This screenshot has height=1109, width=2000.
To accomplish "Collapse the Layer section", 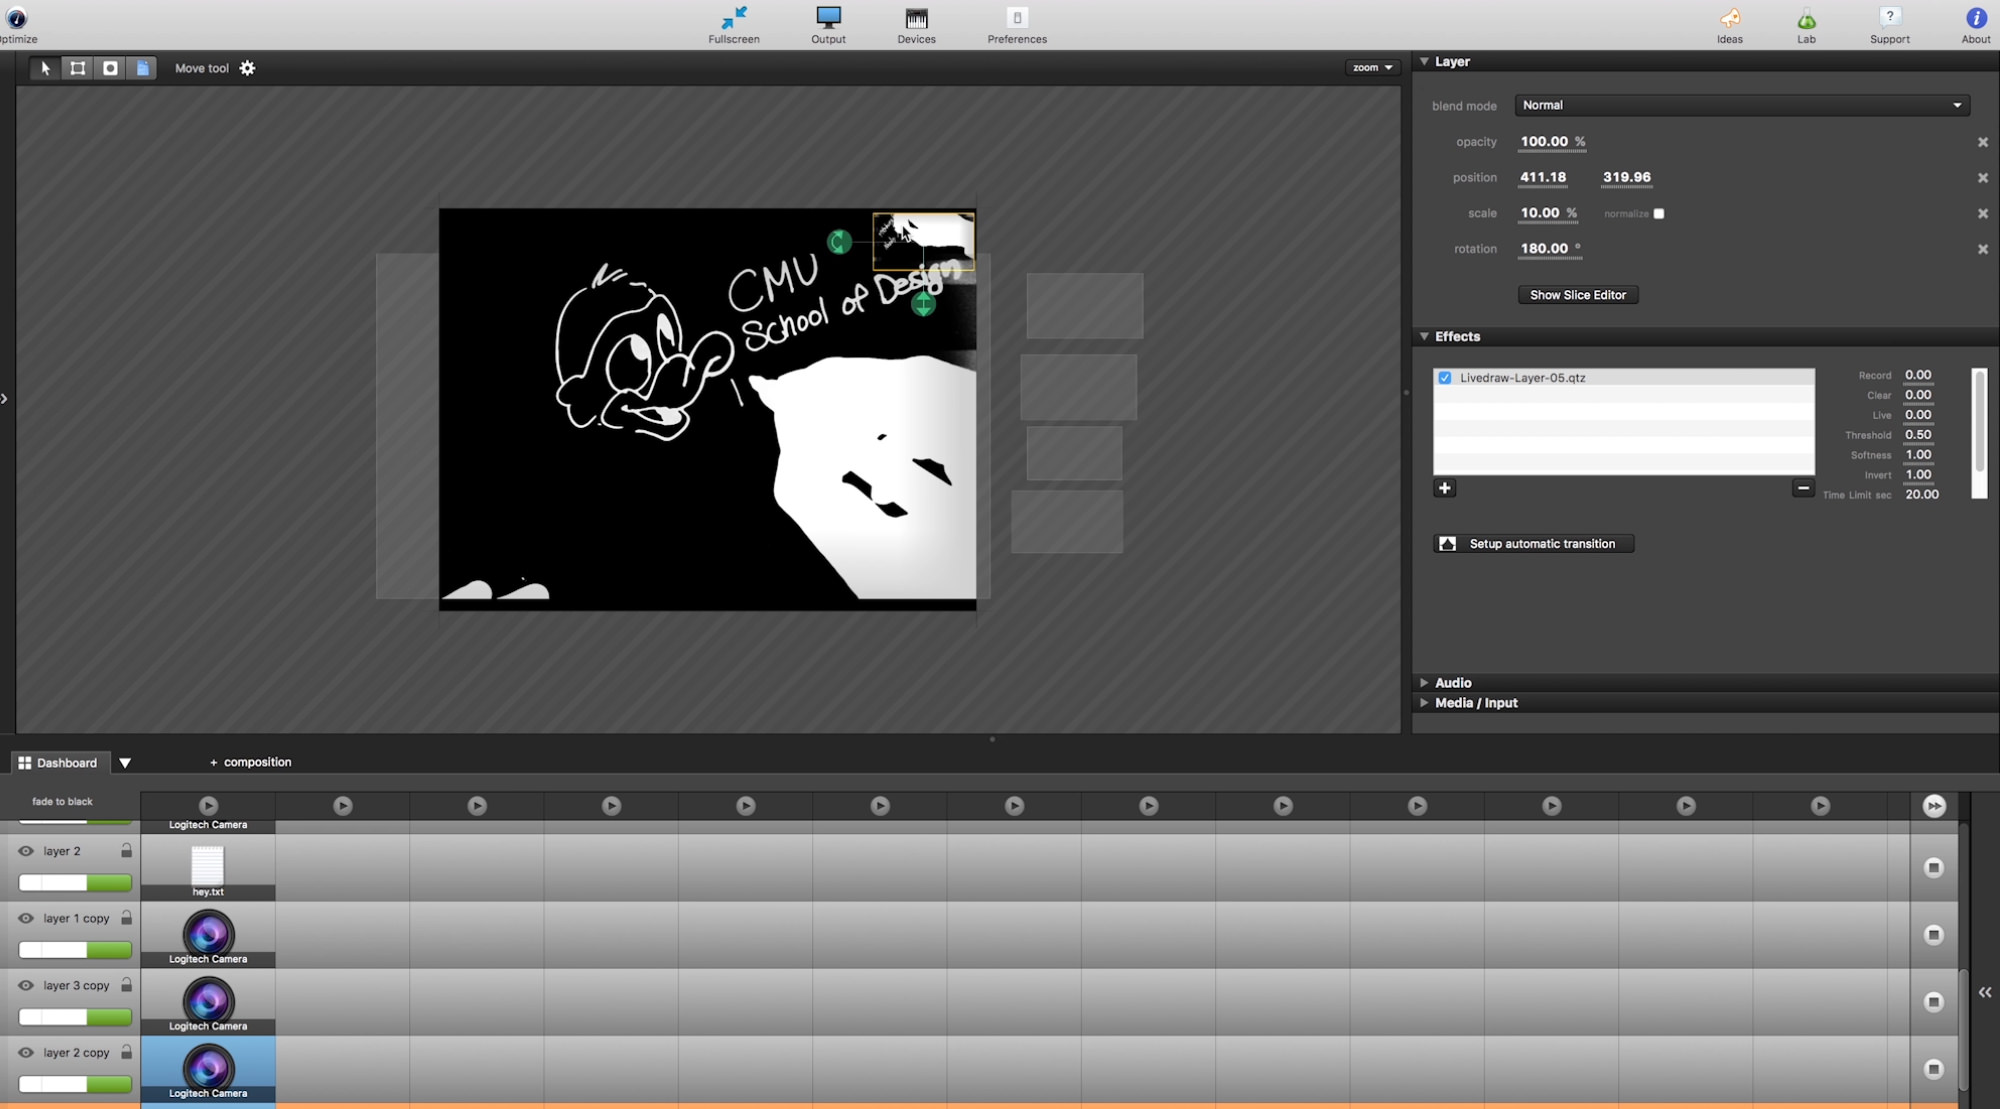I will [1424, 62].
